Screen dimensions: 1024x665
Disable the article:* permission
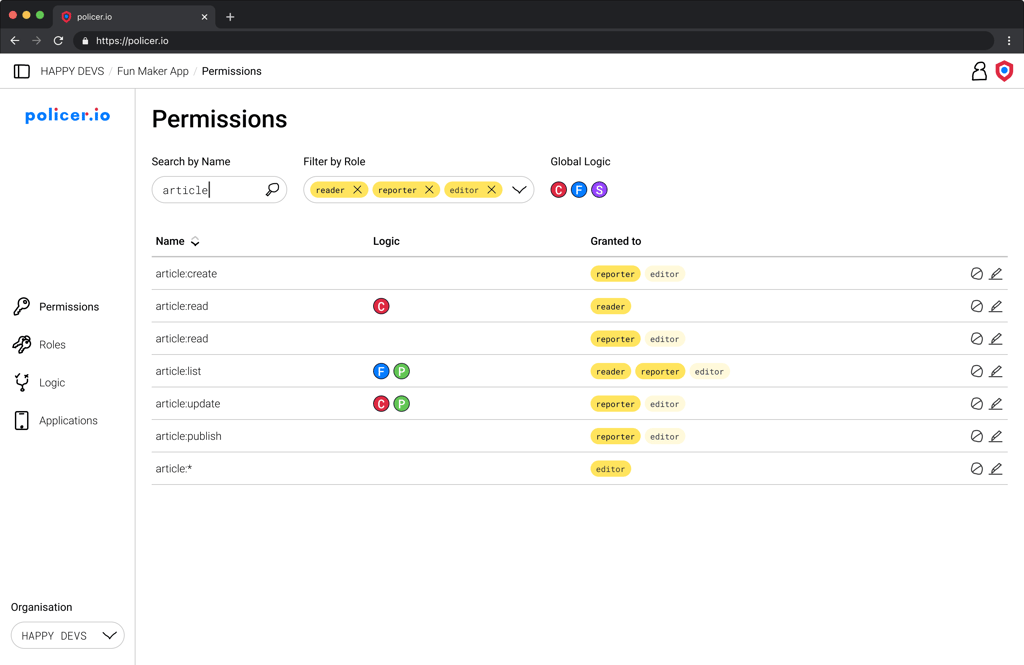(976, 468)
